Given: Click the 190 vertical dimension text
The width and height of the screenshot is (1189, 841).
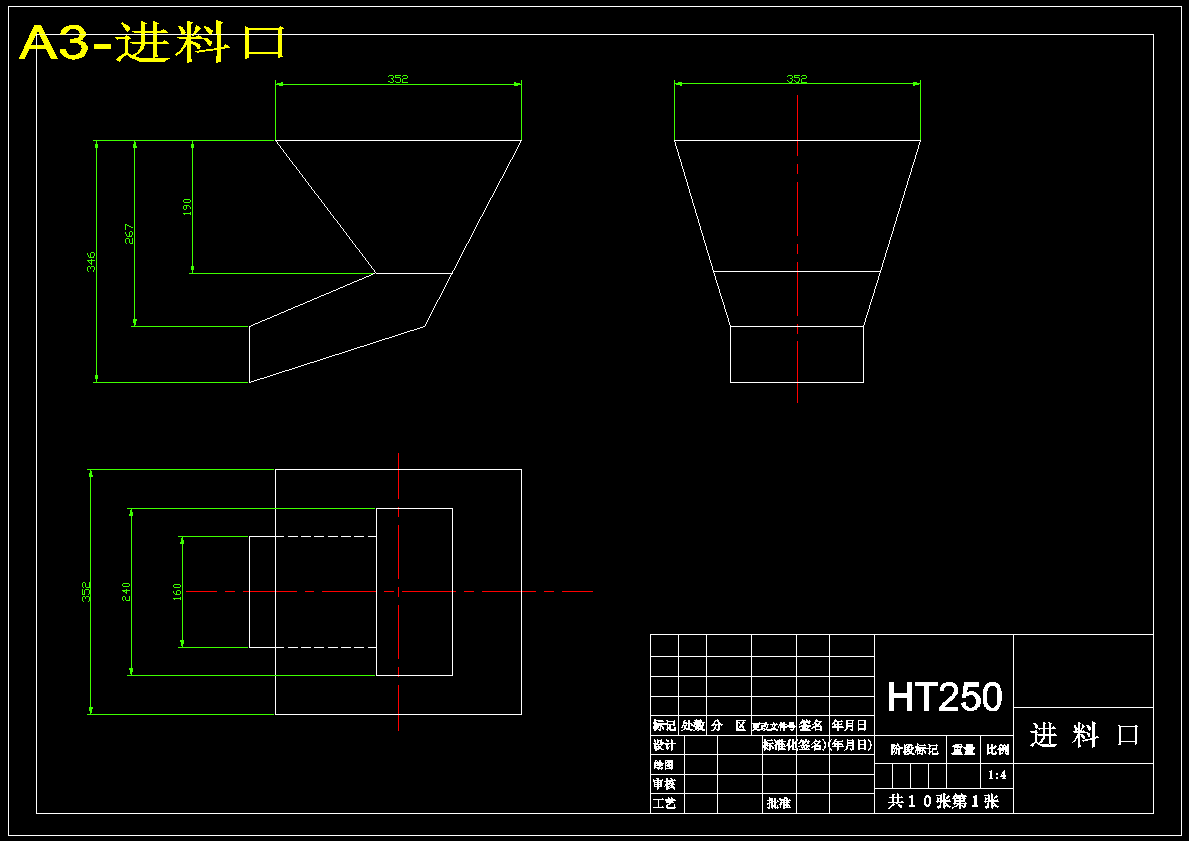Looking at the screenshot, I should point(187,206).
